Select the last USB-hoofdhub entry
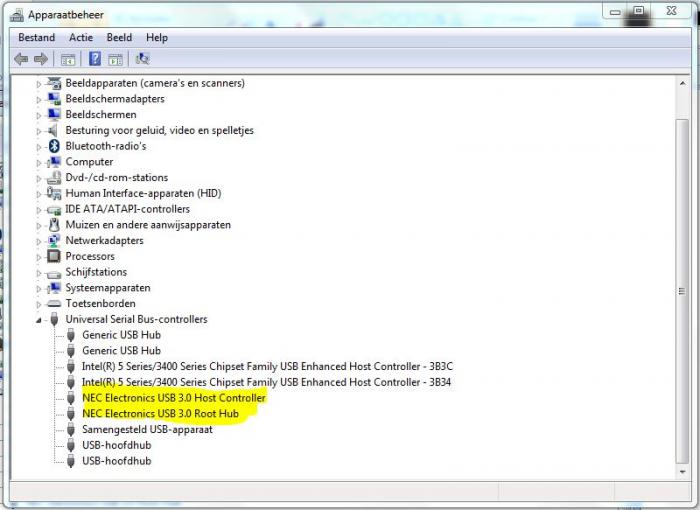The image size is (700, 510). (x=117, y=461)
